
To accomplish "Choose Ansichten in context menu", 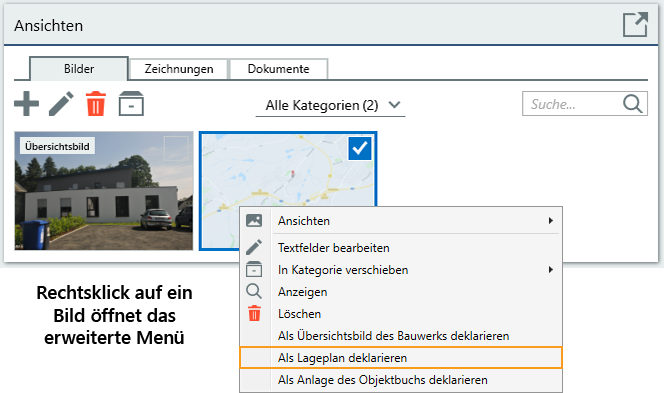I will click(x=401, y=221).
